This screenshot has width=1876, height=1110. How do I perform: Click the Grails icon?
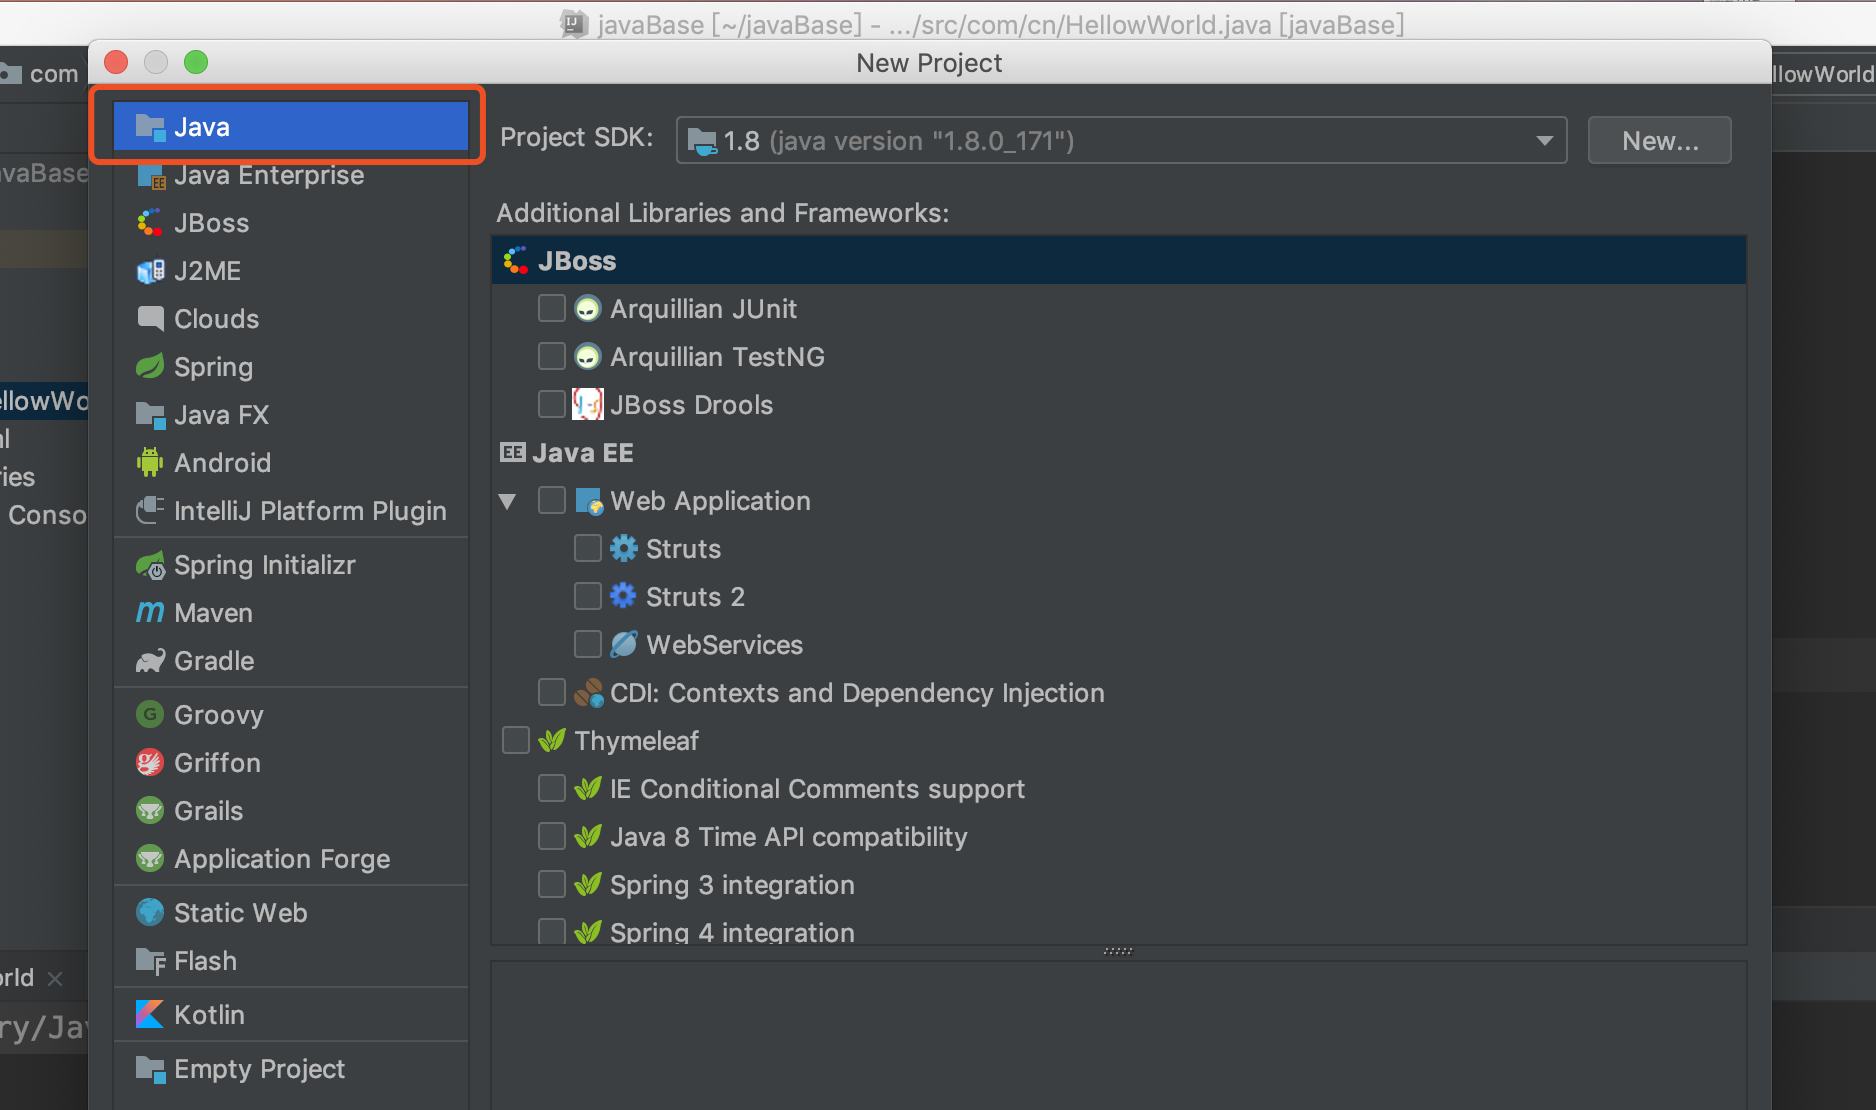150,811
